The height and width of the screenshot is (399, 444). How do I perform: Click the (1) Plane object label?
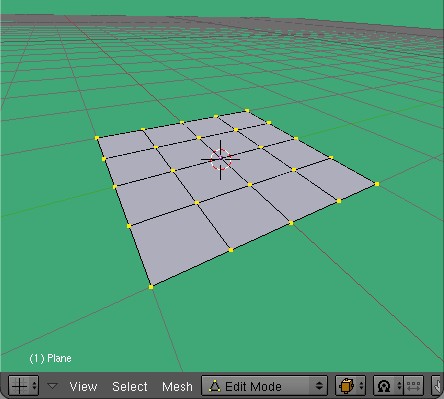point(50,358)
